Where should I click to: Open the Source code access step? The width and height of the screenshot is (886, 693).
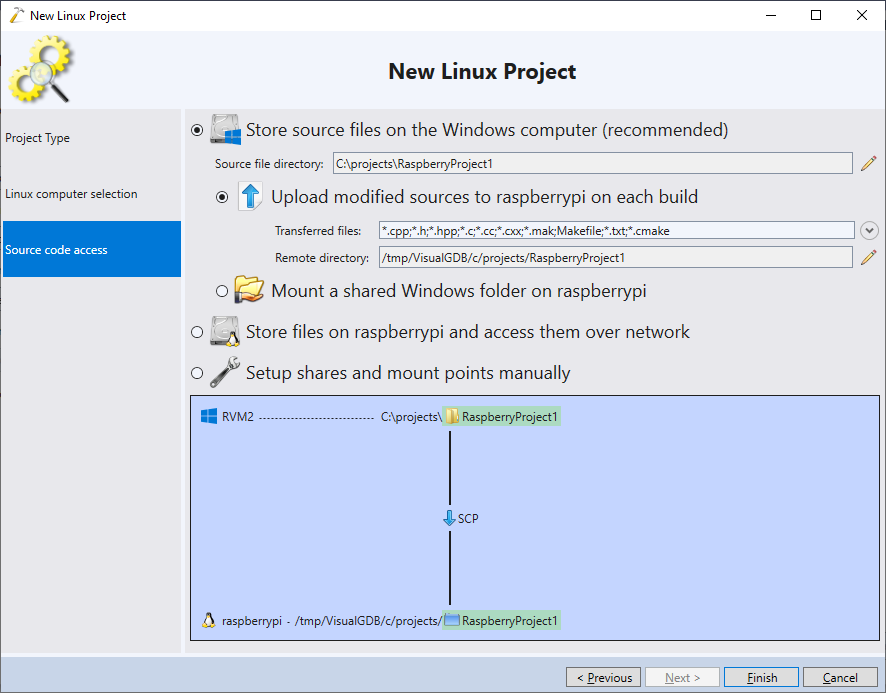click(x=92, y=249)
